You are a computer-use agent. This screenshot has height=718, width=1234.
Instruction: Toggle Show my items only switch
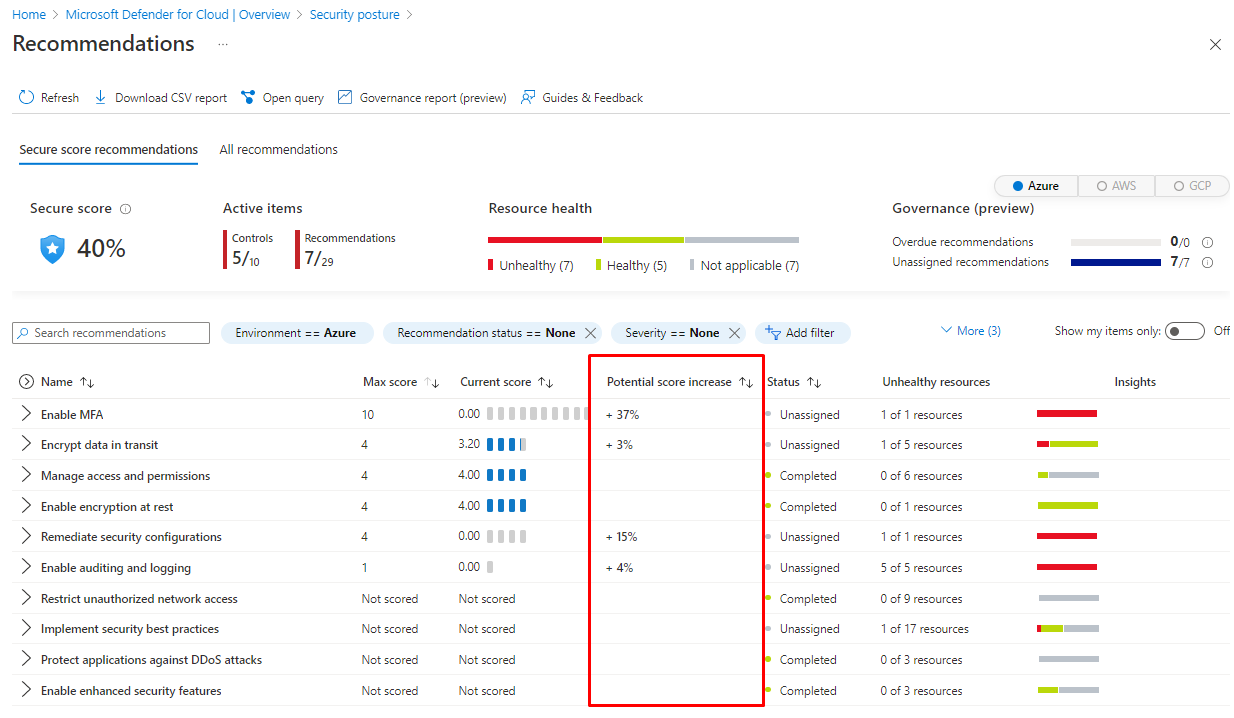tap(1184, 332)
